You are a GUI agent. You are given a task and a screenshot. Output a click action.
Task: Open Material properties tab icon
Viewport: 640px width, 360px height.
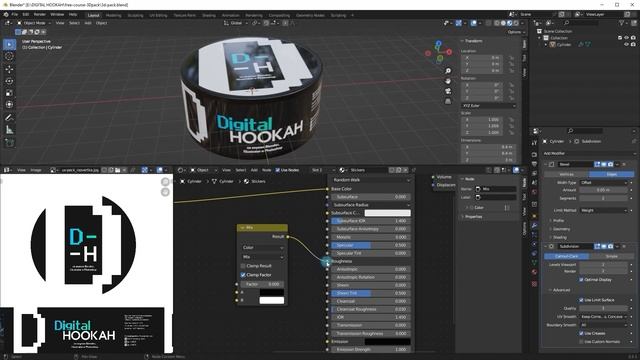tap(534, 272)
